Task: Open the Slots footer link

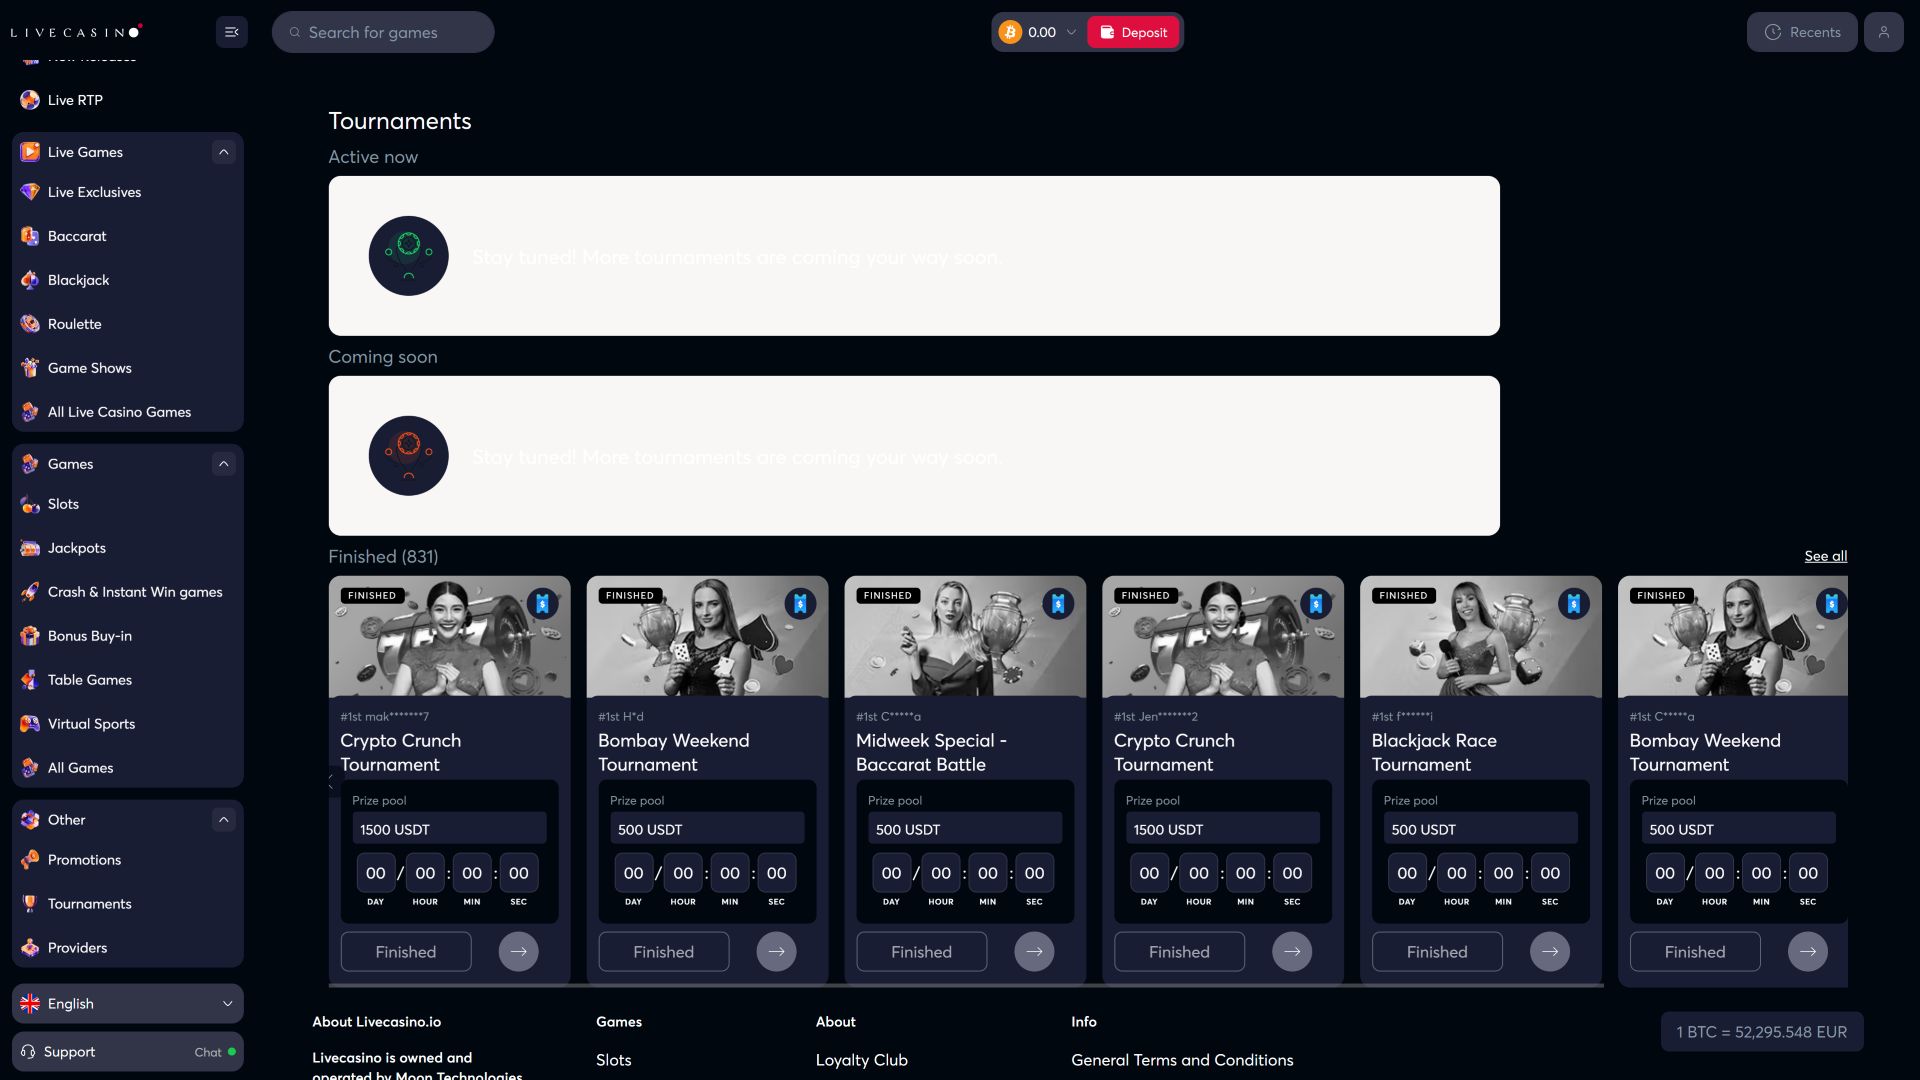Action: tap(613, 1060)
